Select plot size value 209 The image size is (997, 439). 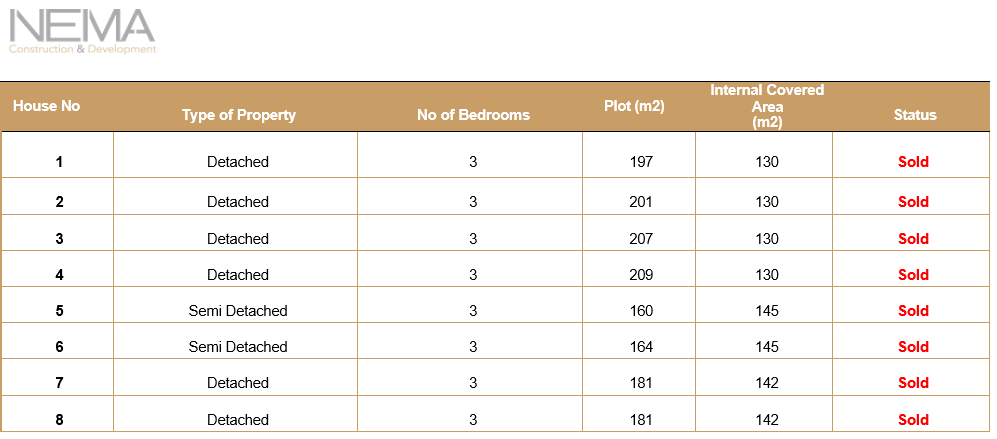tap(641, 275)
